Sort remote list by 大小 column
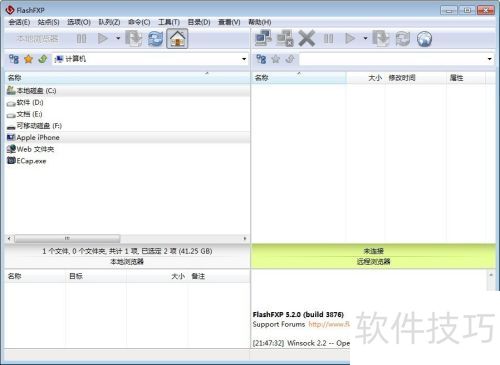This screenshot has height=365, width=500. coord(365,78)
